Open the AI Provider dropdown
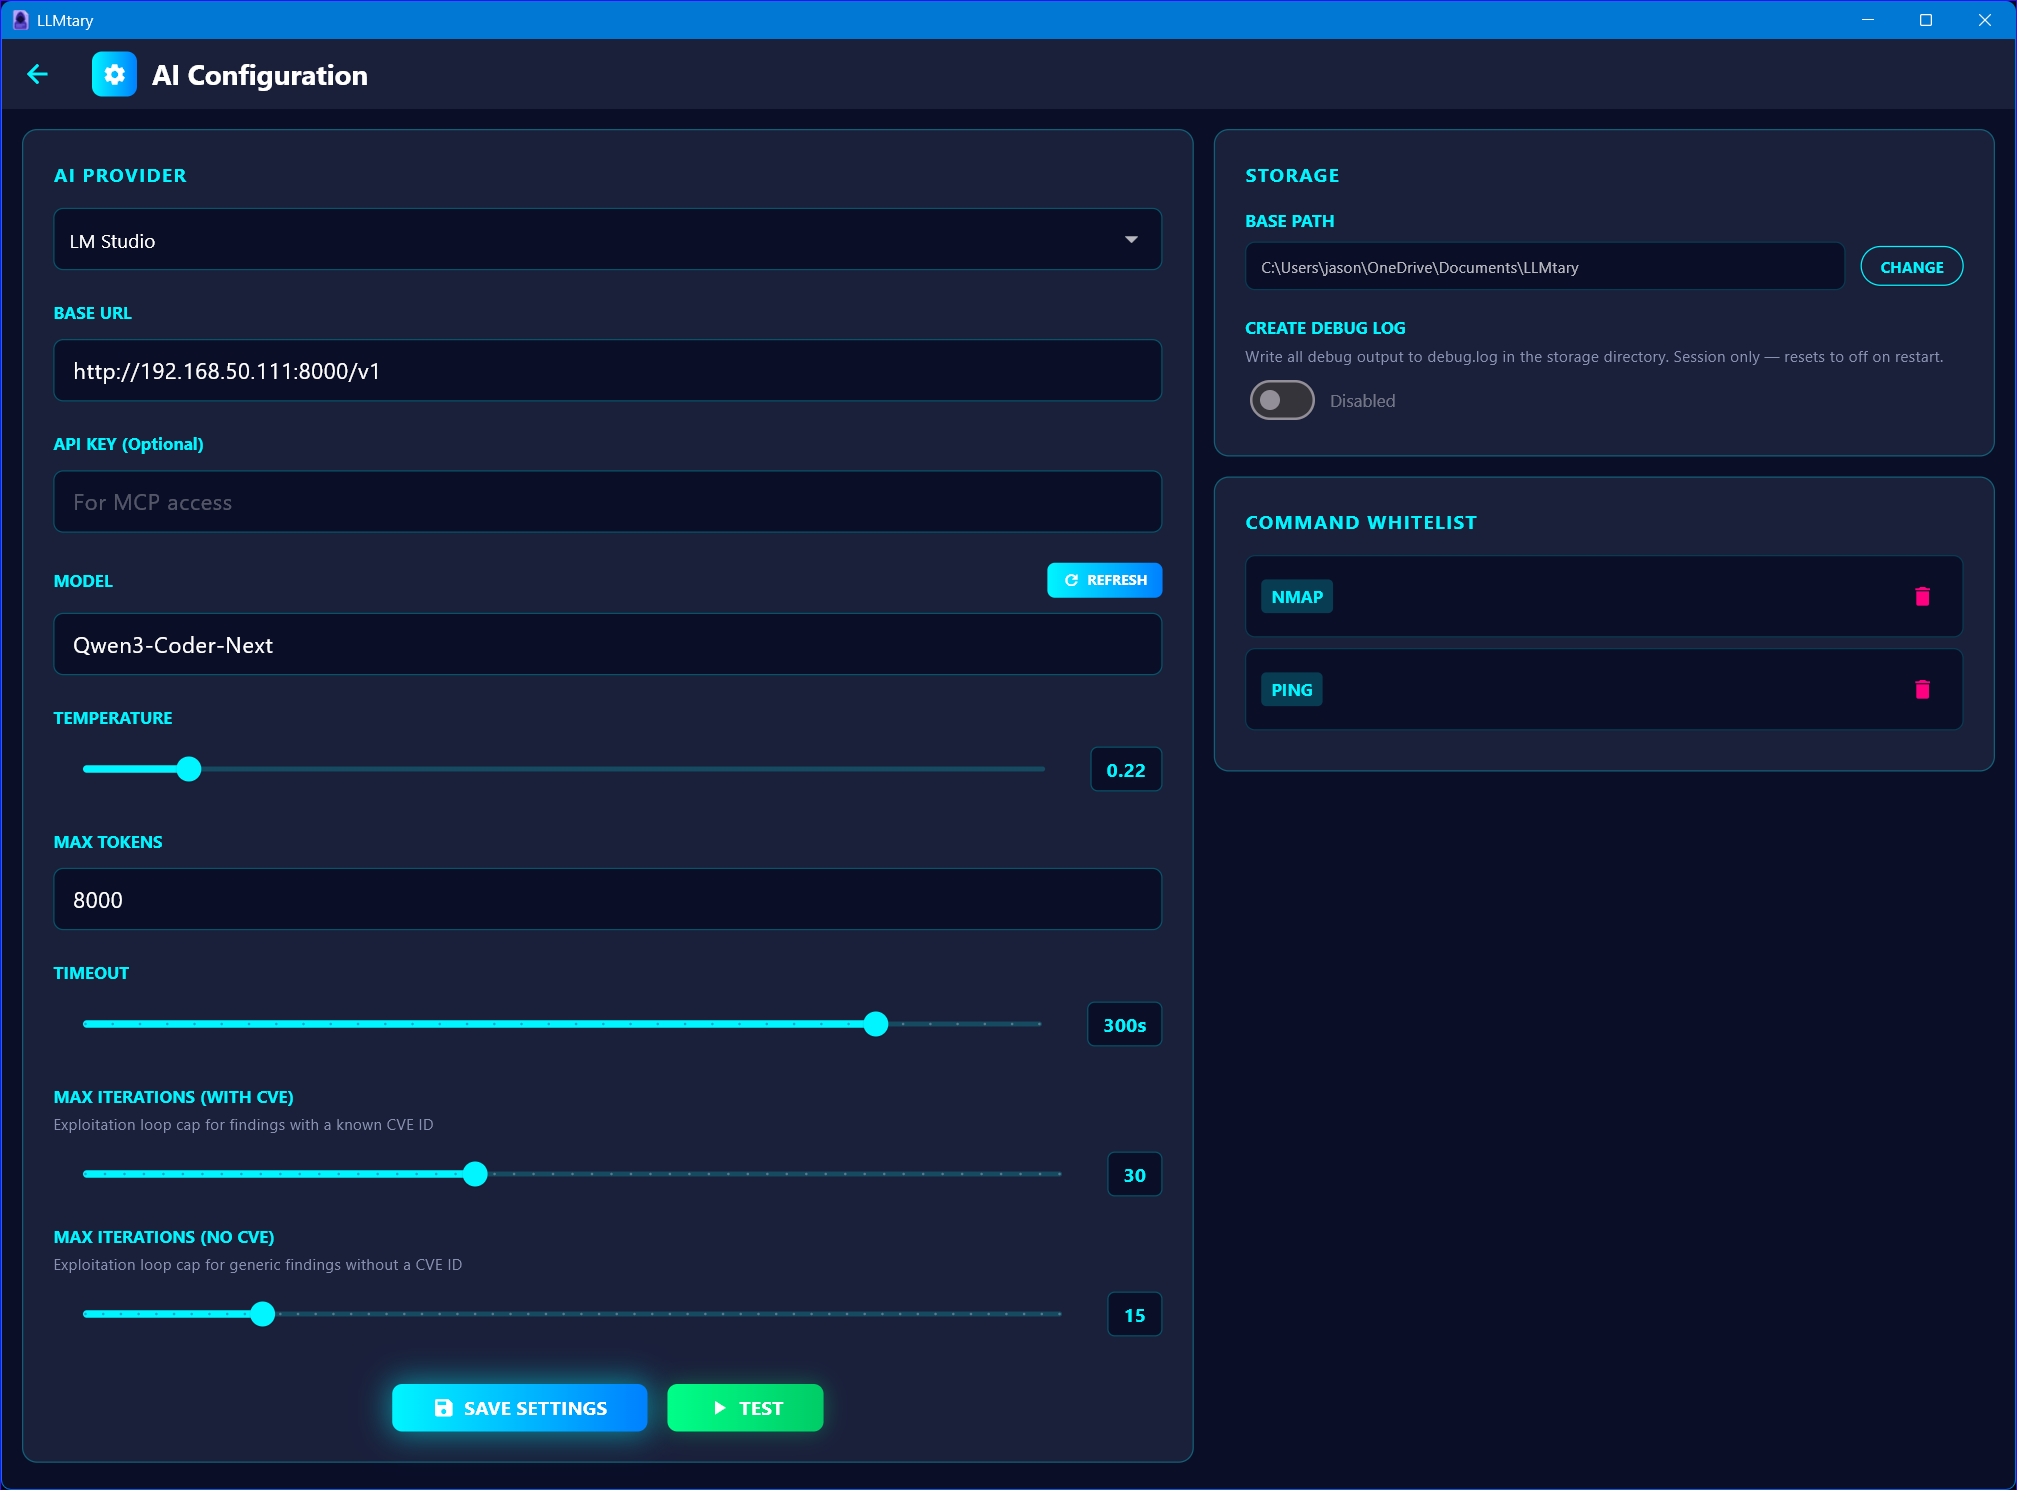The image size is (2017, 1490). click(x=1131, y=239)
